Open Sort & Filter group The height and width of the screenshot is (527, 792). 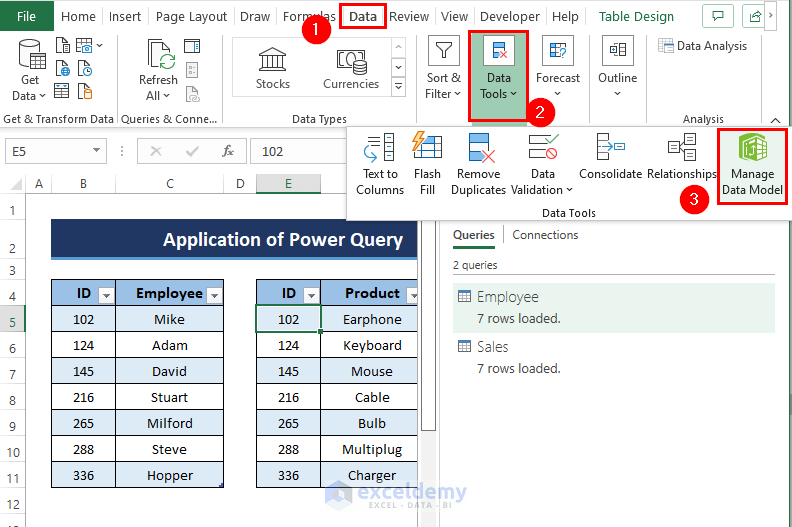tap(443, 68)
